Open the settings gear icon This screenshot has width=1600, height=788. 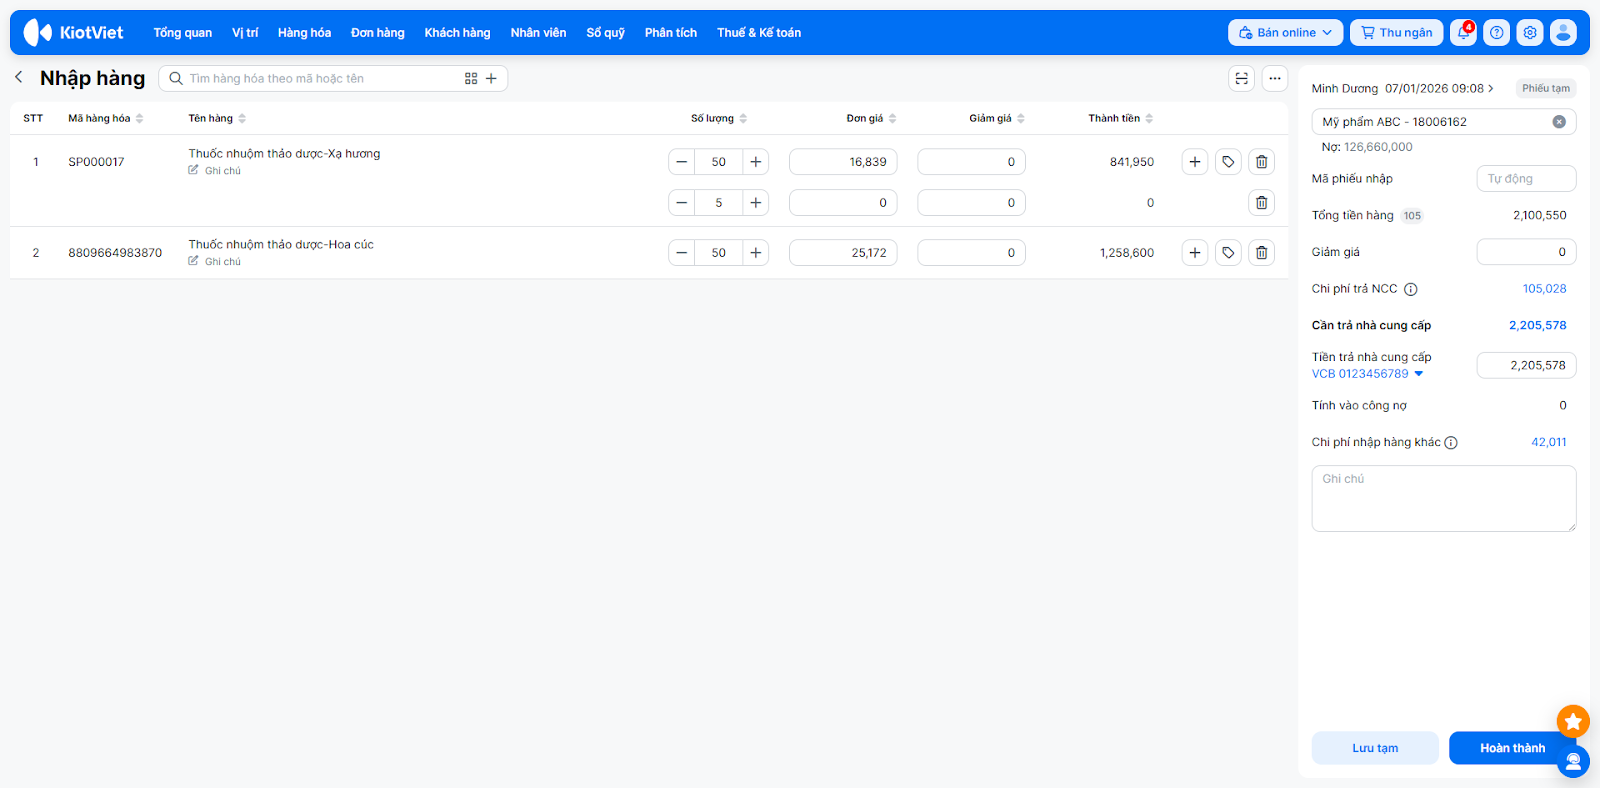pos(1530,32)
